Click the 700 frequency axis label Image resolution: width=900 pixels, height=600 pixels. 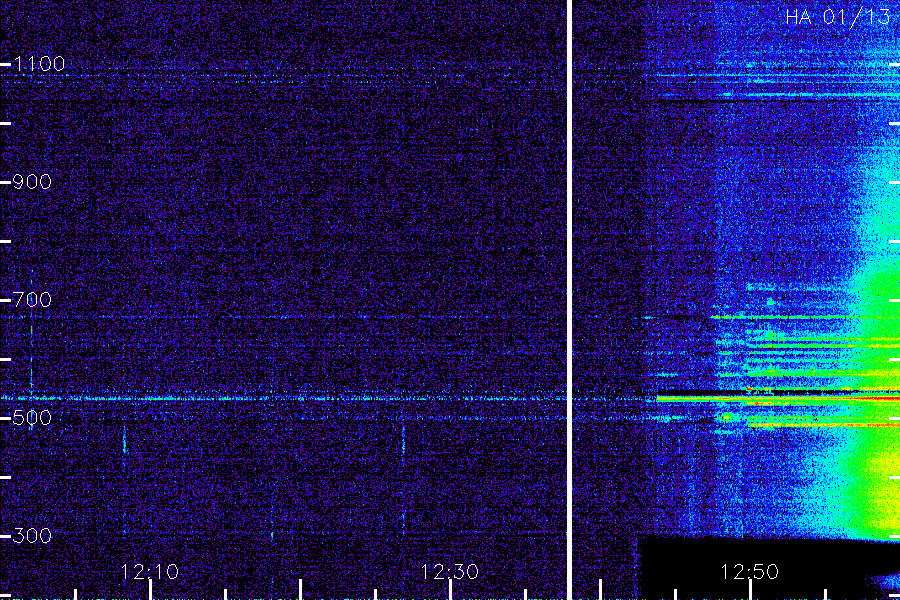point(32,300)
